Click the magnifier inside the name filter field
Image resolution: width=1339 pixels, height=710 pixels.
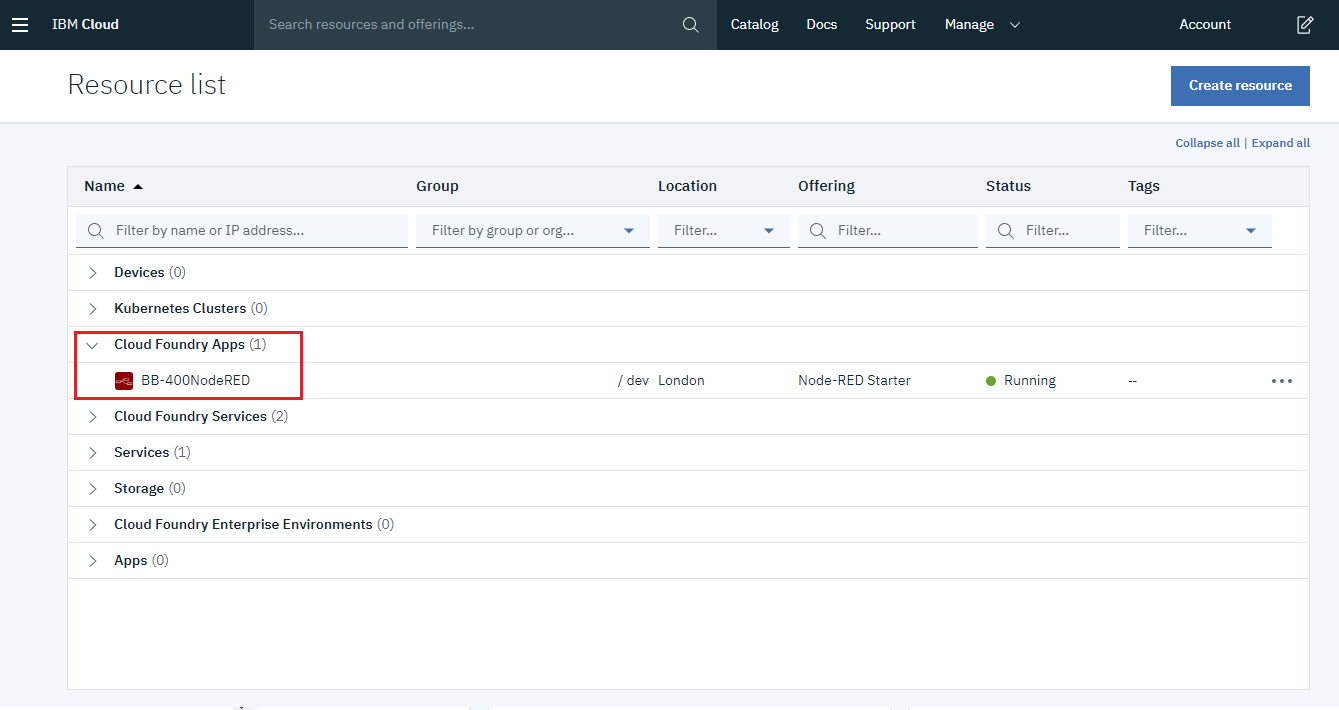95,230
